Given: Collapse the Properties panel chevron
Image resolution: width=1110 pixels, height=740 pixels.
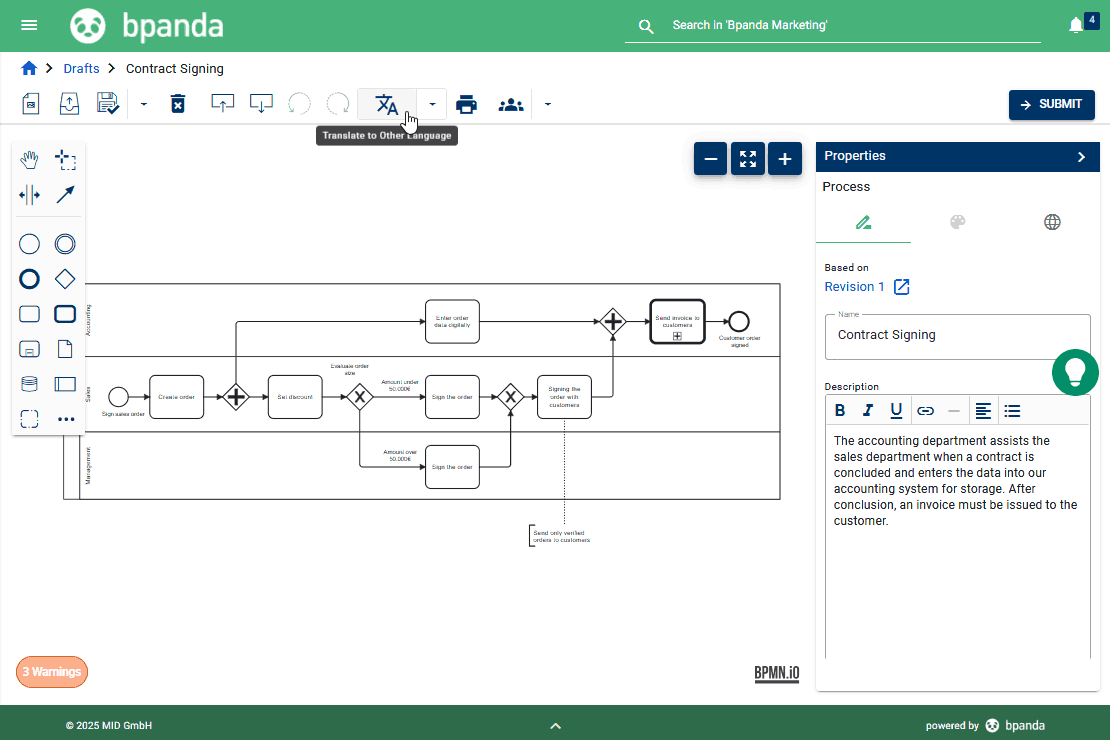Looking at the screenshot, I should pos(1081,156).
